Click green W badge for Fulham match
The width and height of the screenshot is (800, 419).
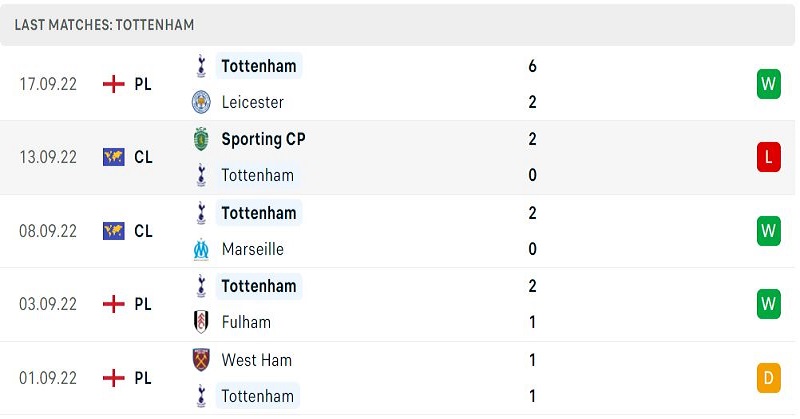[768, 304]
